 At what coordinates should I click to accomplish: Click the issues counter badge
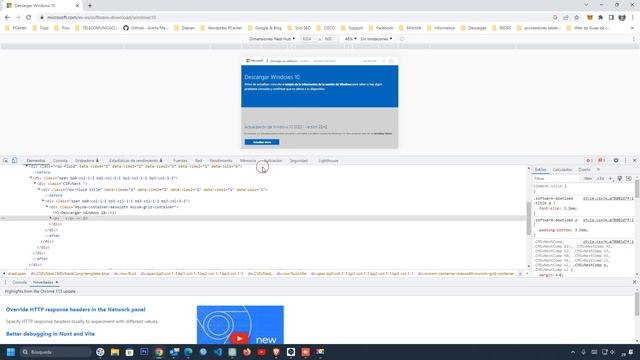[x=602, y=161]
